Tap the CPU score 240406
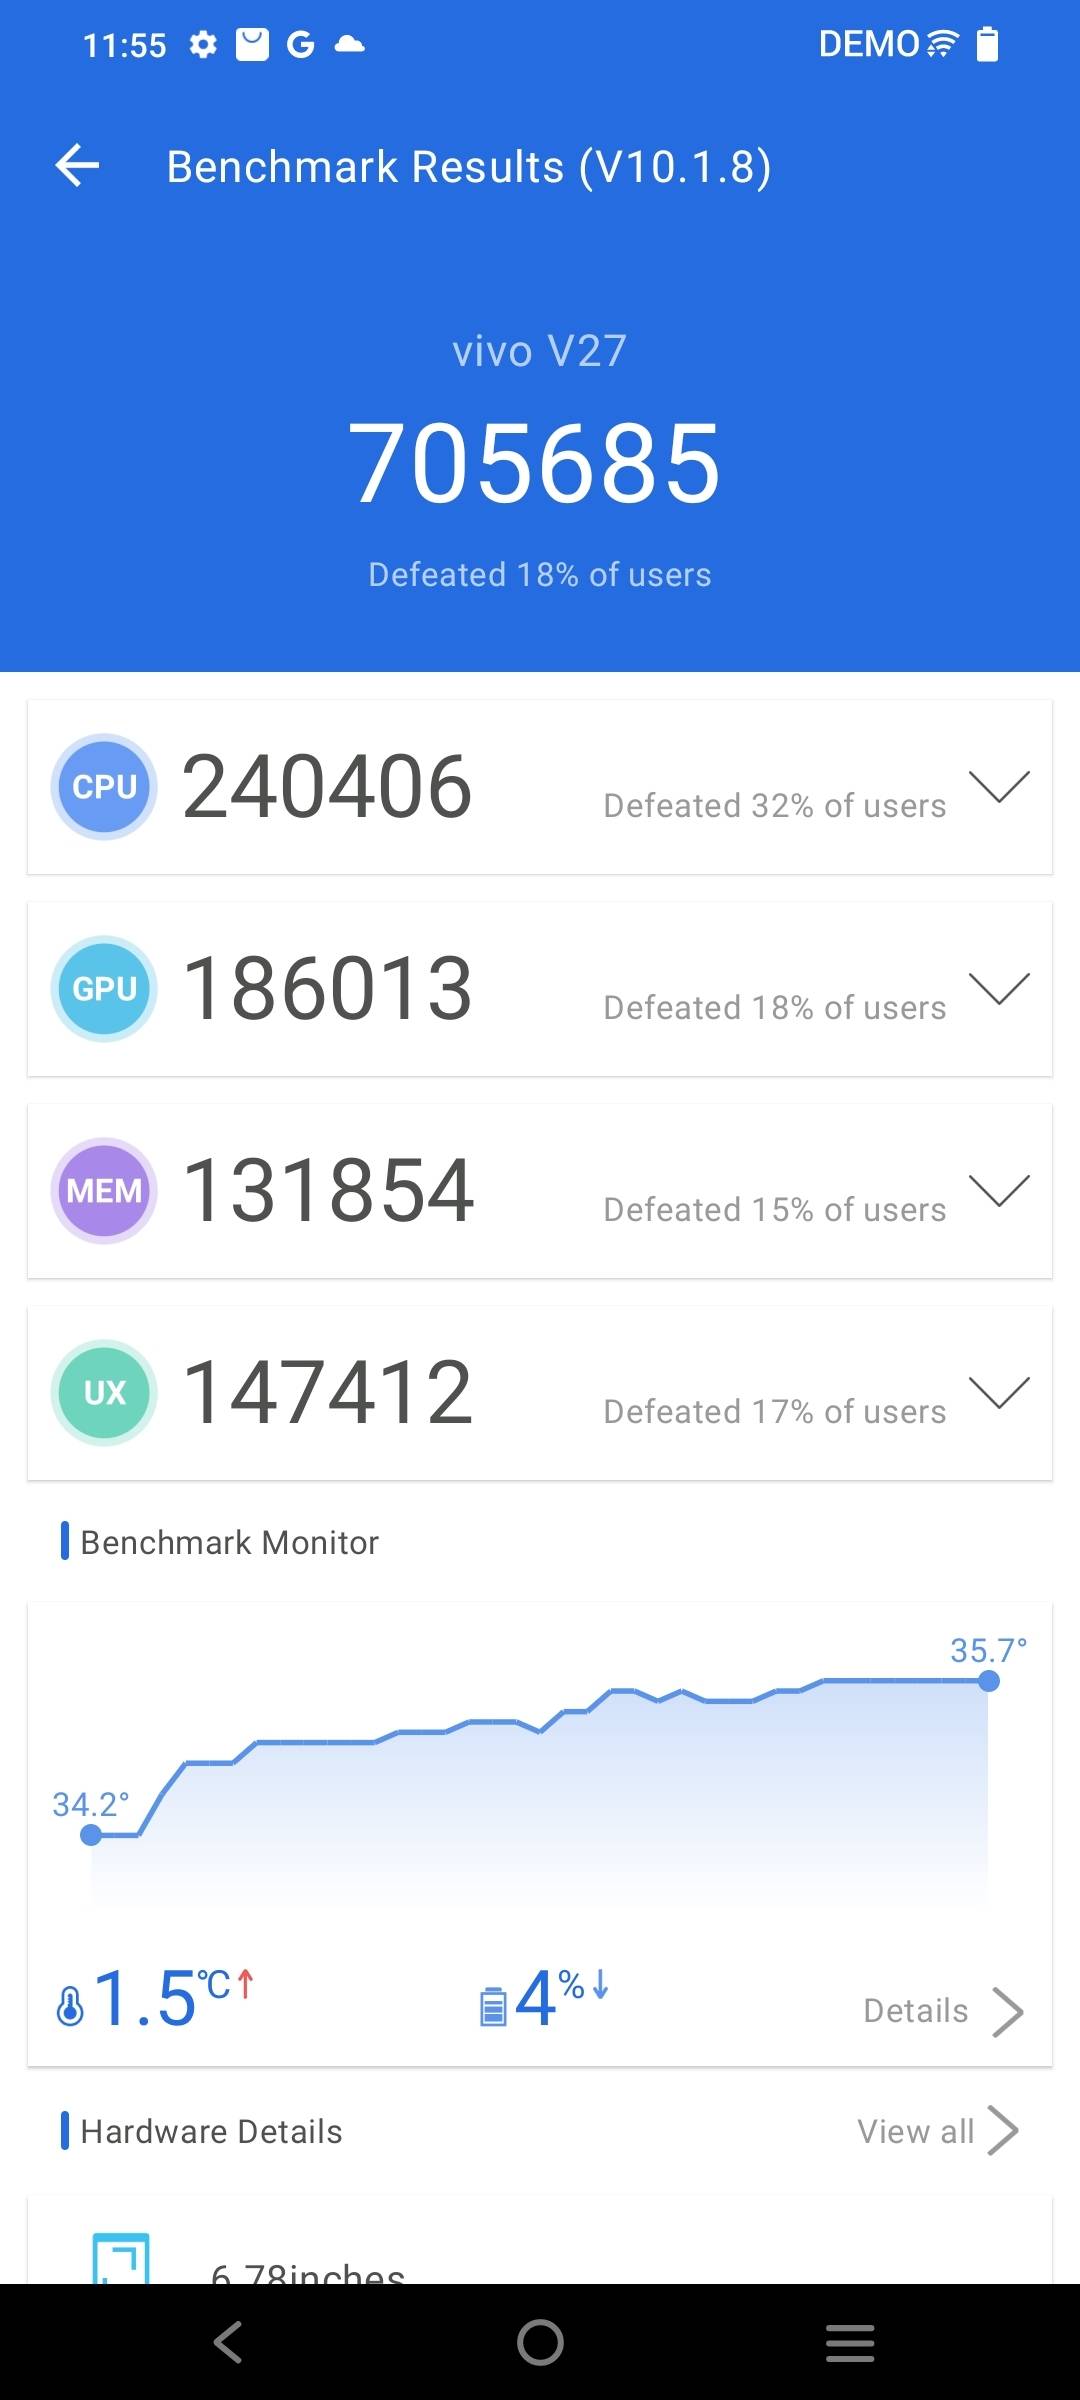The height and width of the screenshot is (2400, 1080). [x=327, y=787]
